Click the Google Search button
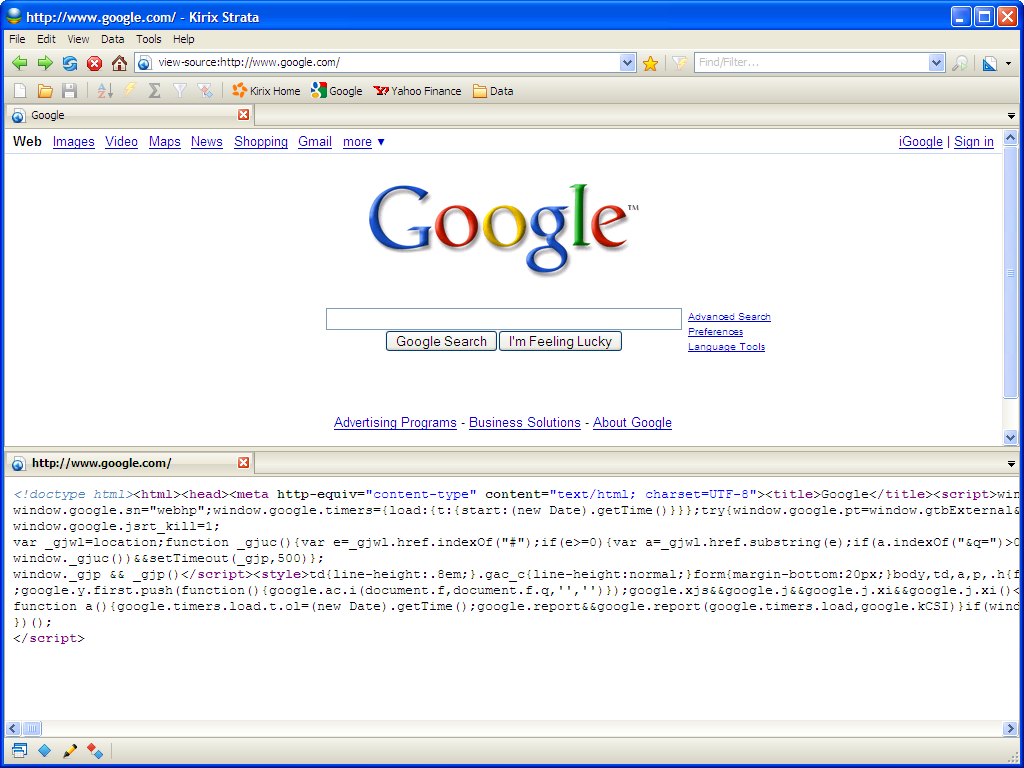The width and height of the screenshot is (1024, 768). (x=441, y=342)
